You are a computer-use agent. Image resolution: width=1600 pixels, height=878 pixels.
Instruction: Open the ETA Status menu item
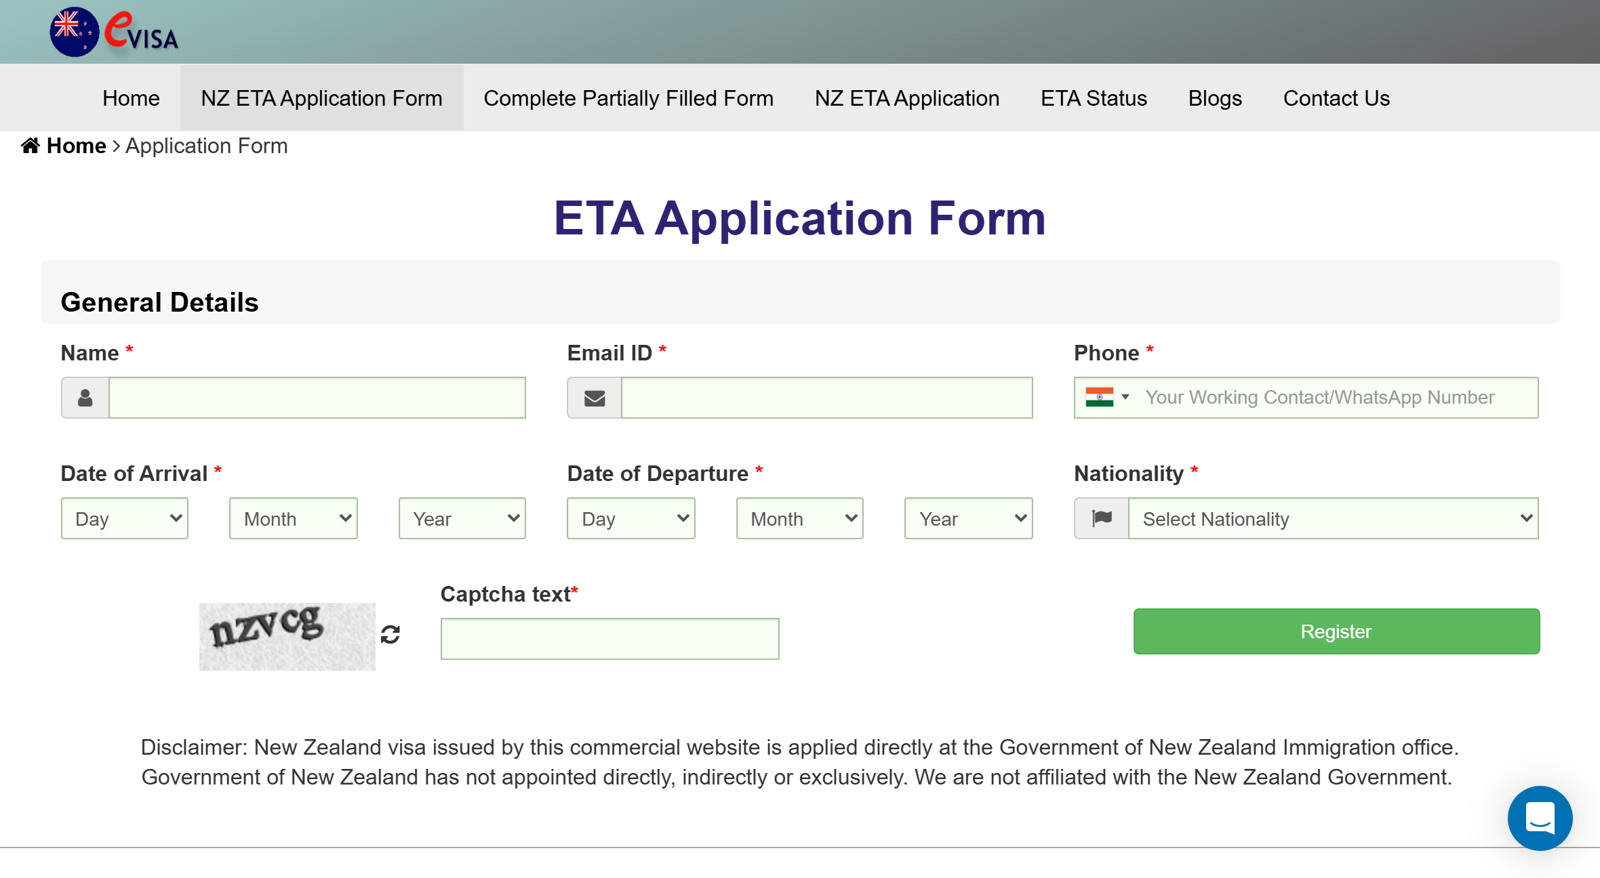coord(1093,98)
